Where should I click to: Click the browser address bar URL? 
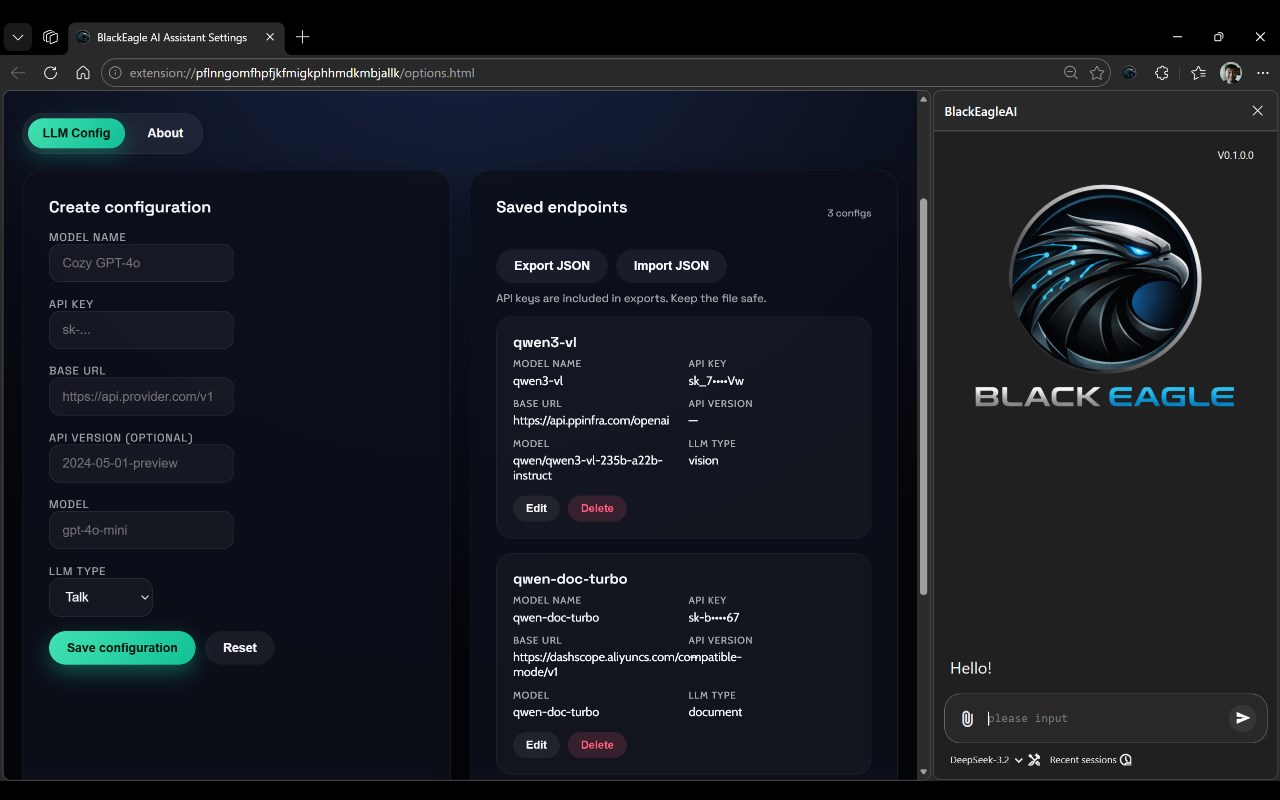pos(302,73)
